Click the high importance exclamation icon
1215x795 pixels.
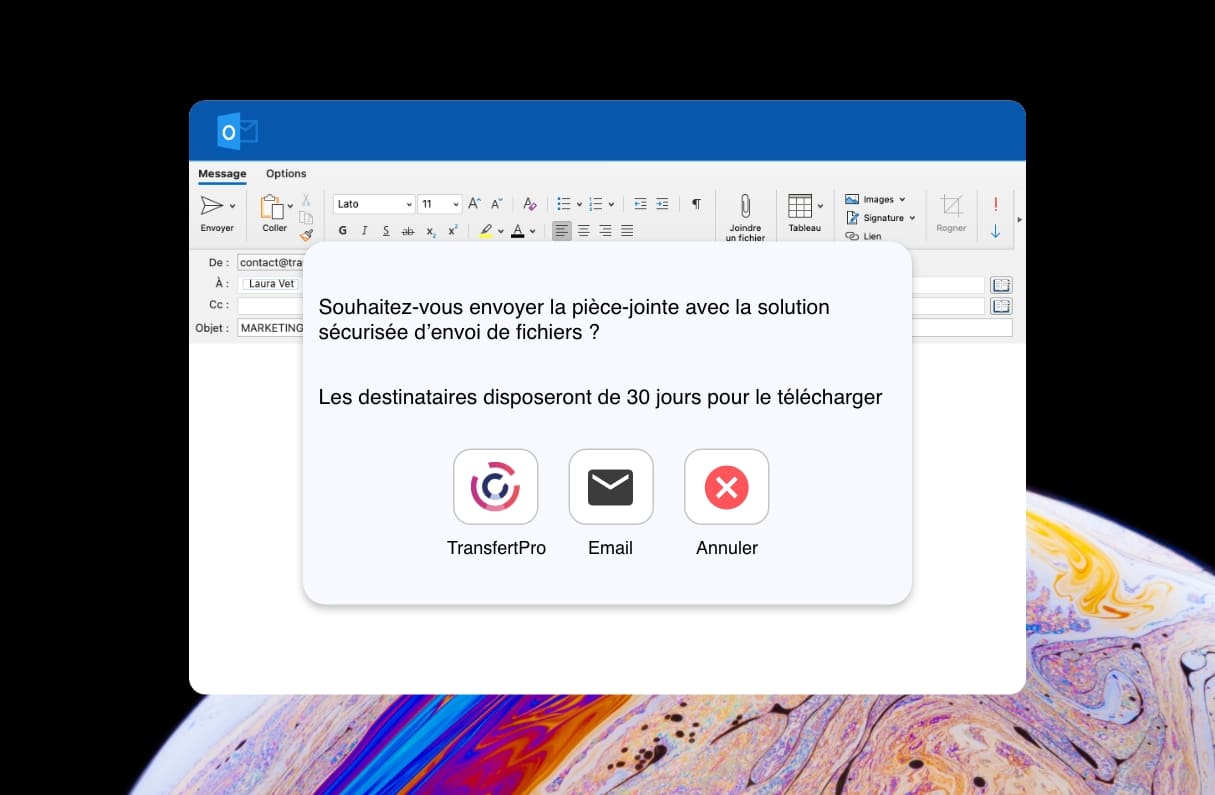(x=996, y=205)
